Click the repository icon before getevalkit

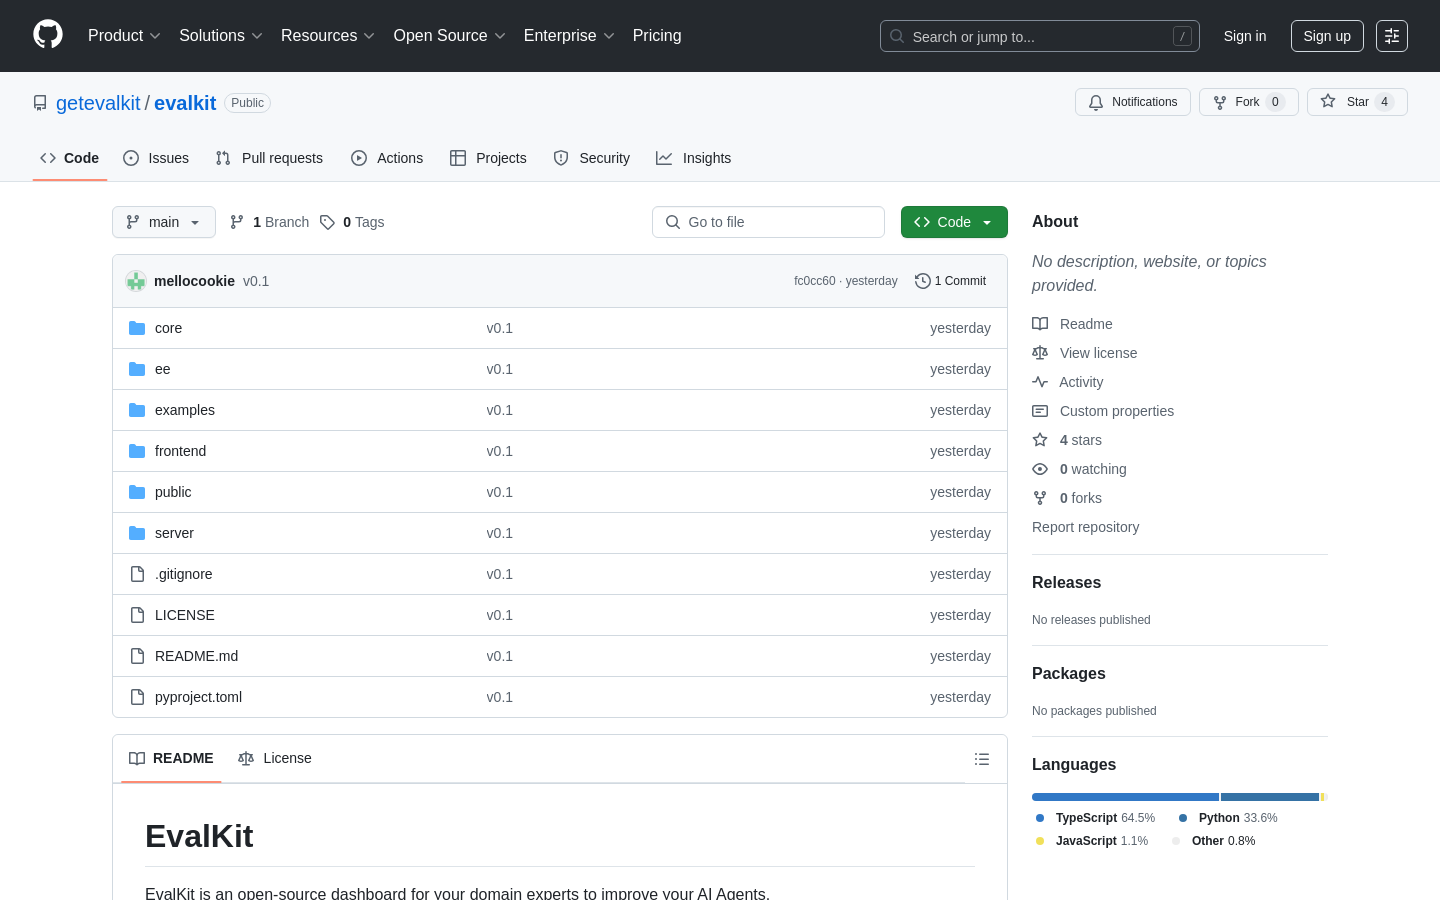click(x=40, y=103)
